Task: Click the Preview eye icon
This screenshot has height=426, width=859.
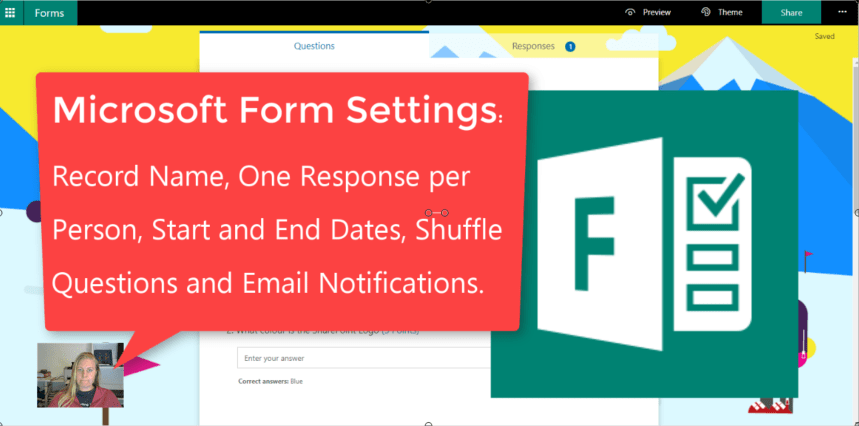Action: pos(630,12)
